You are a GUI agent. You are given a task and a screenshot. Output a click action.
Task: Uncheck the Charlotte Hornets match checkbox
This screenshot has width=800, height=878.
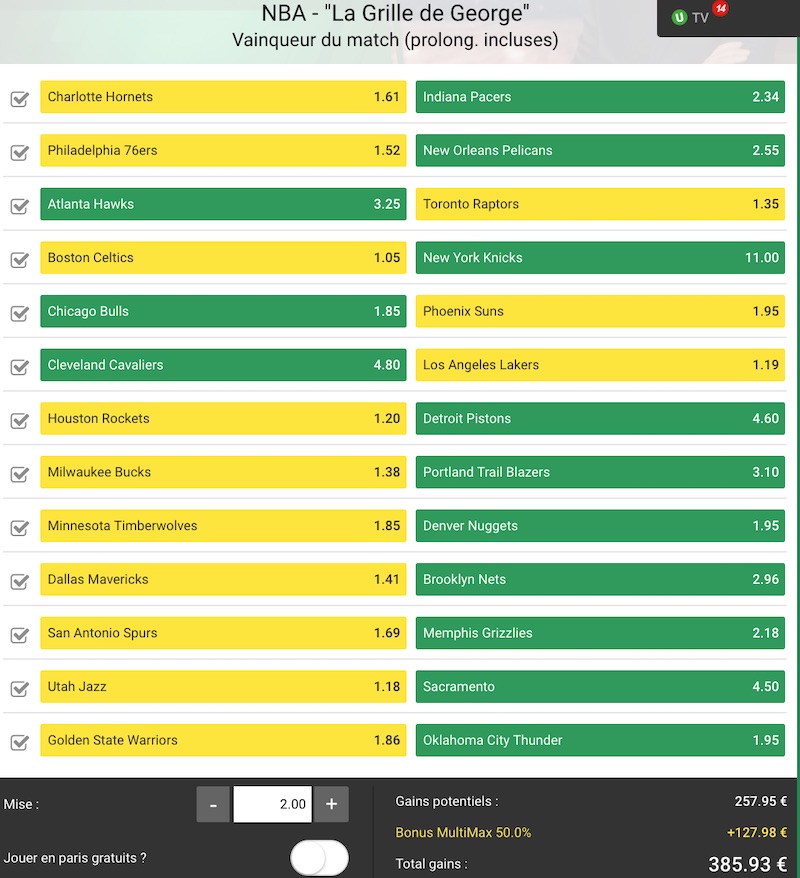coord(19,99)
